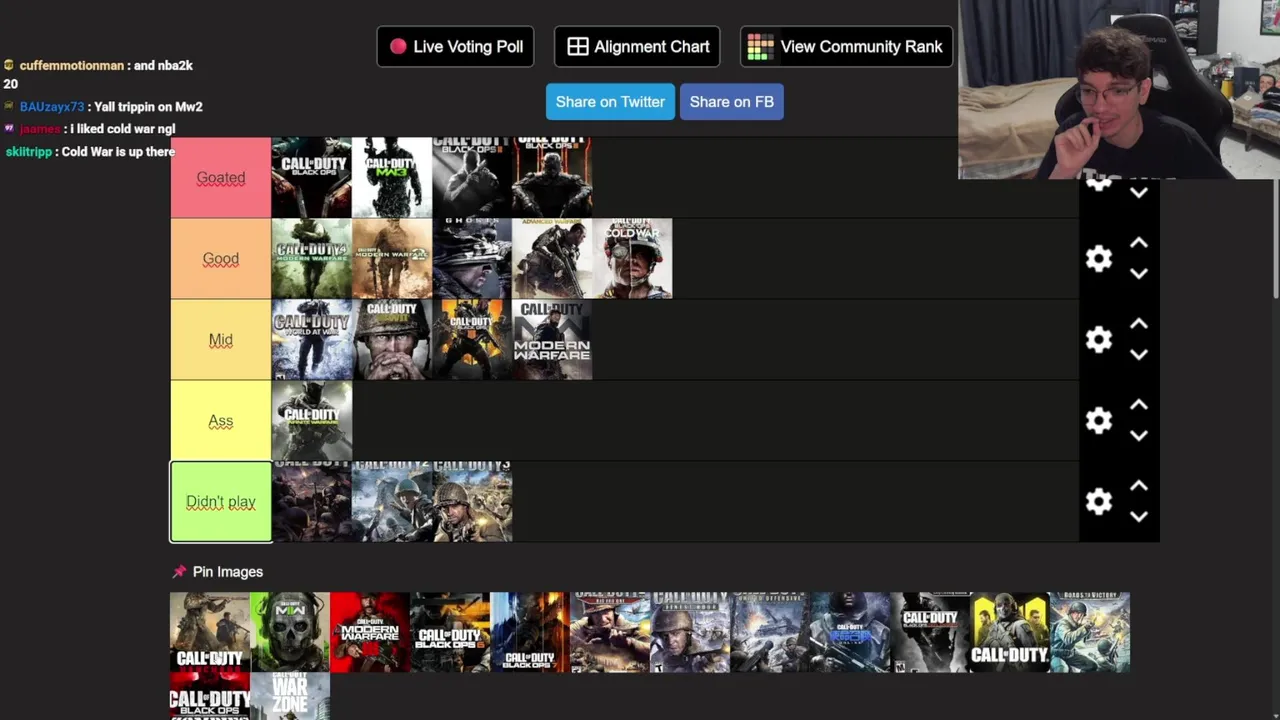Move the Goated tier down
The width and height of the screenshot is (1280, 720).
tap(1138, 193)
